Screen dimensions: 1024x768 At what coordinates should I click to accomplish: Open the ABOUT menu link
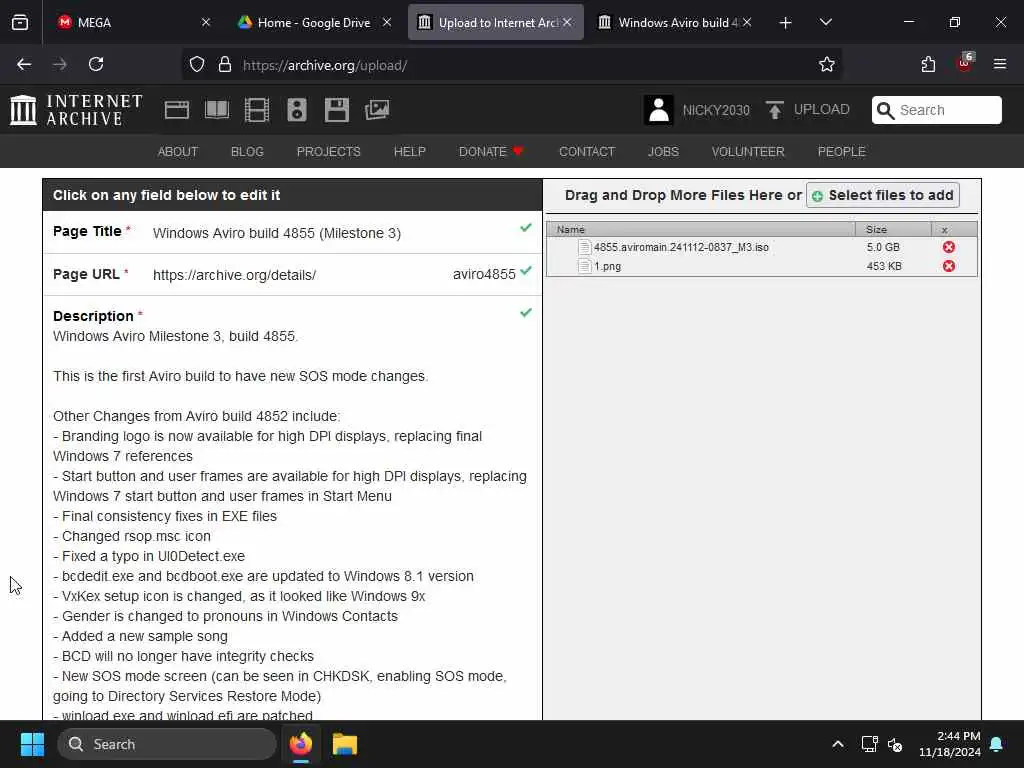tap(178, 152)
